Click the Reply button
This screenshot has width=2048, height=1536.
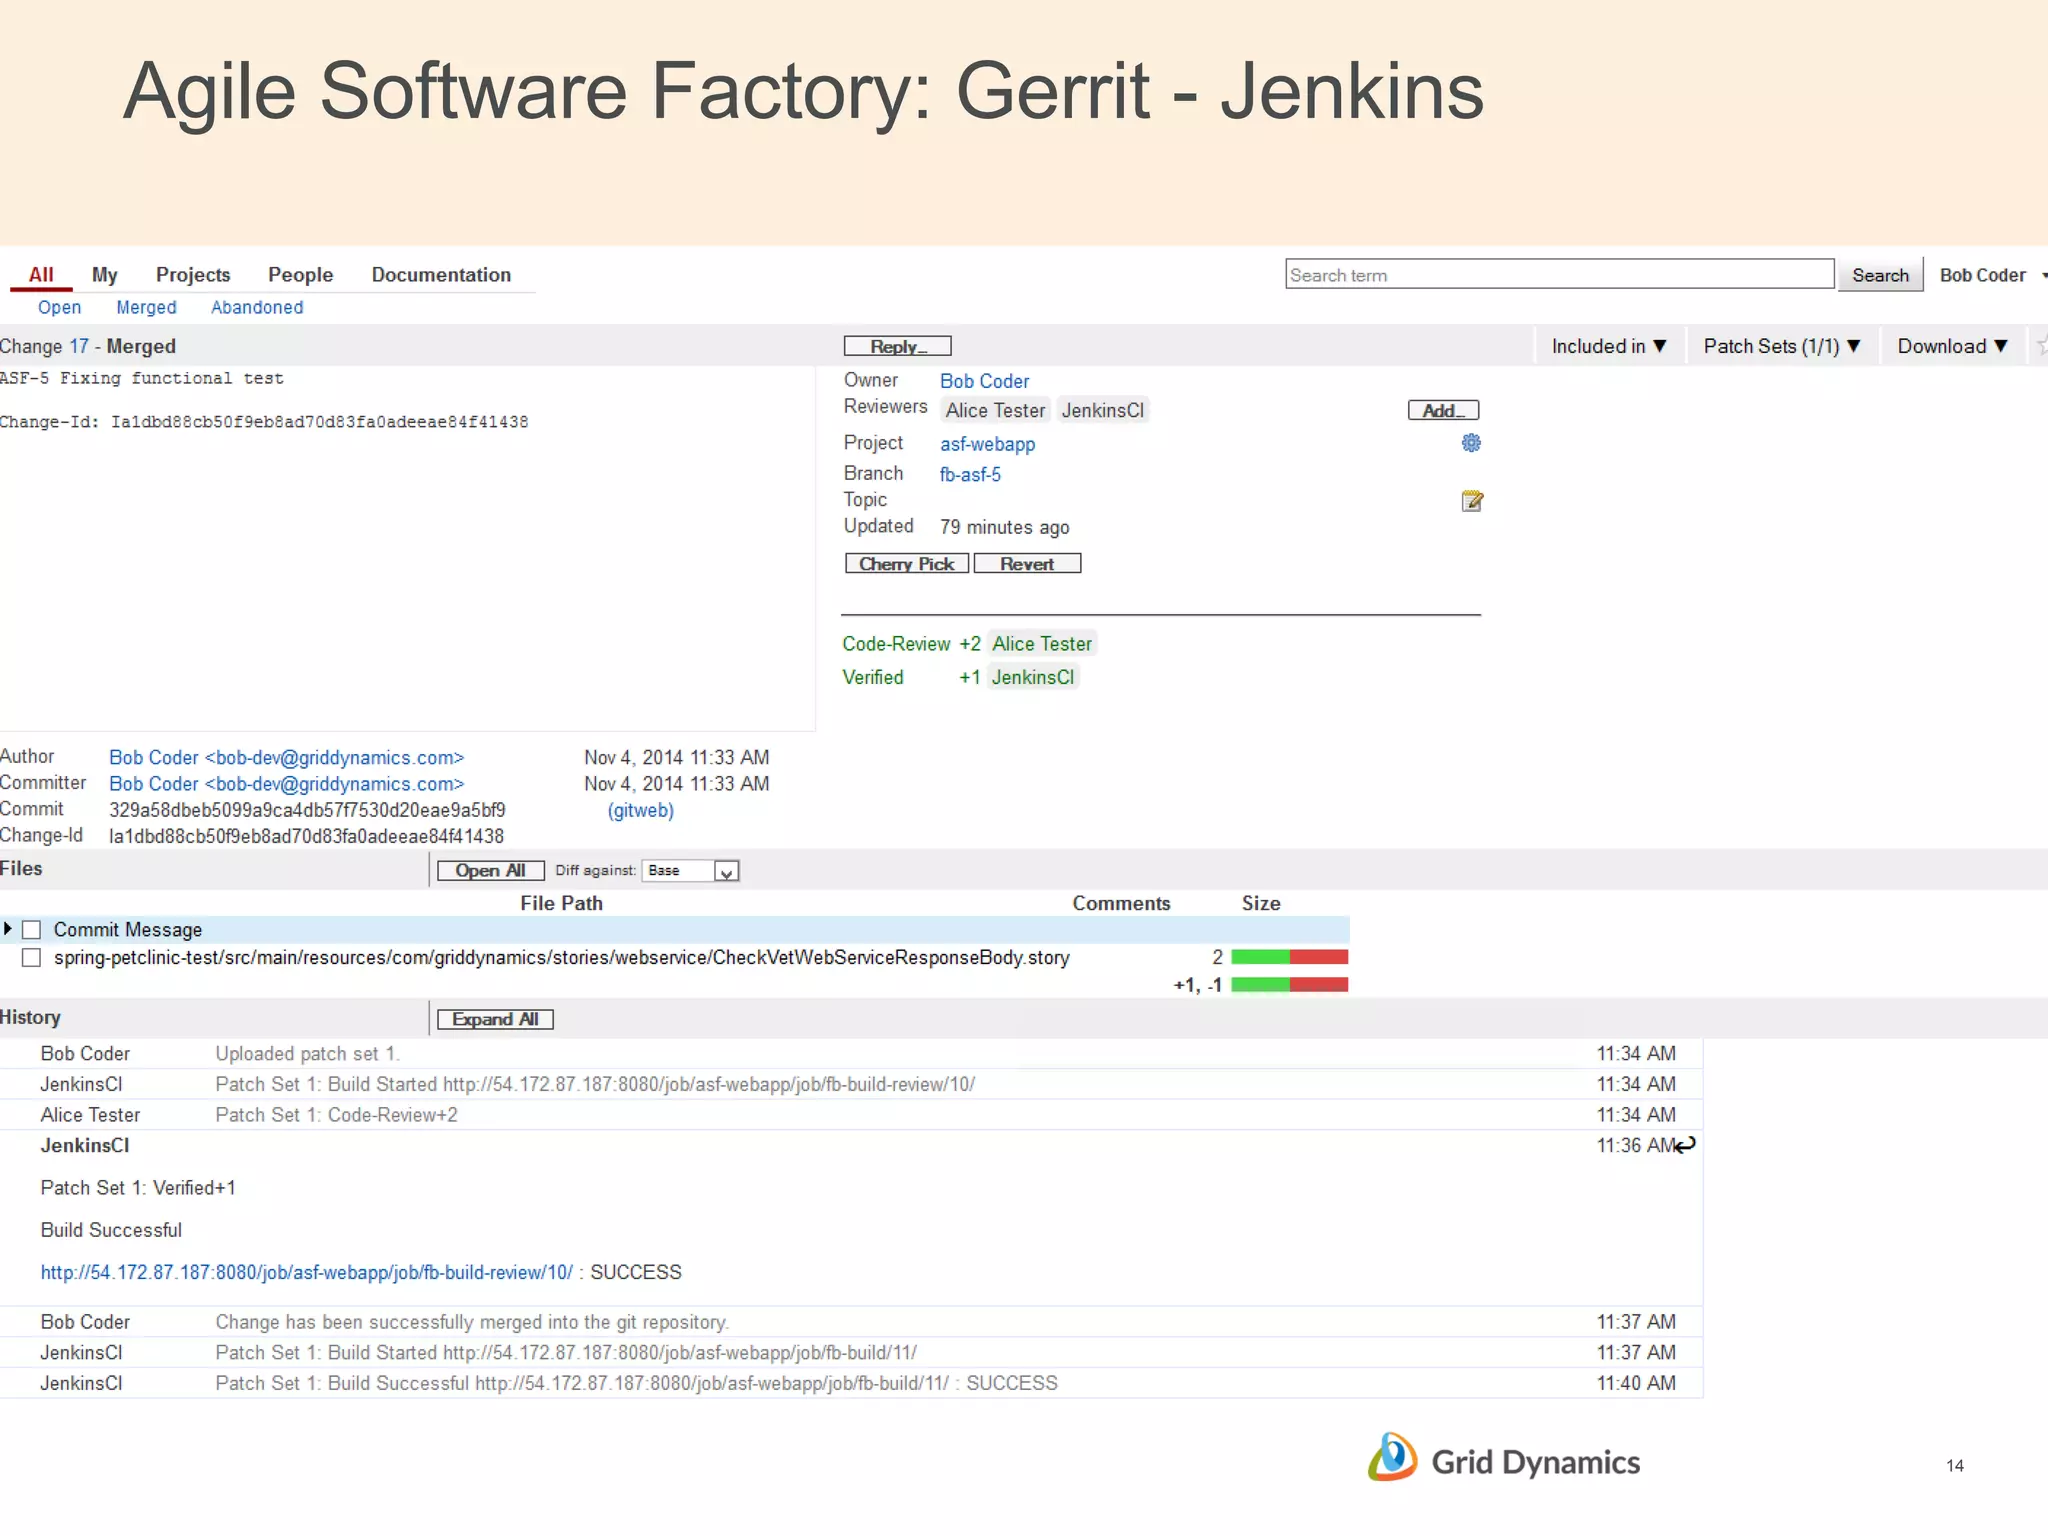pyautogui.click(x=897, y=346)
